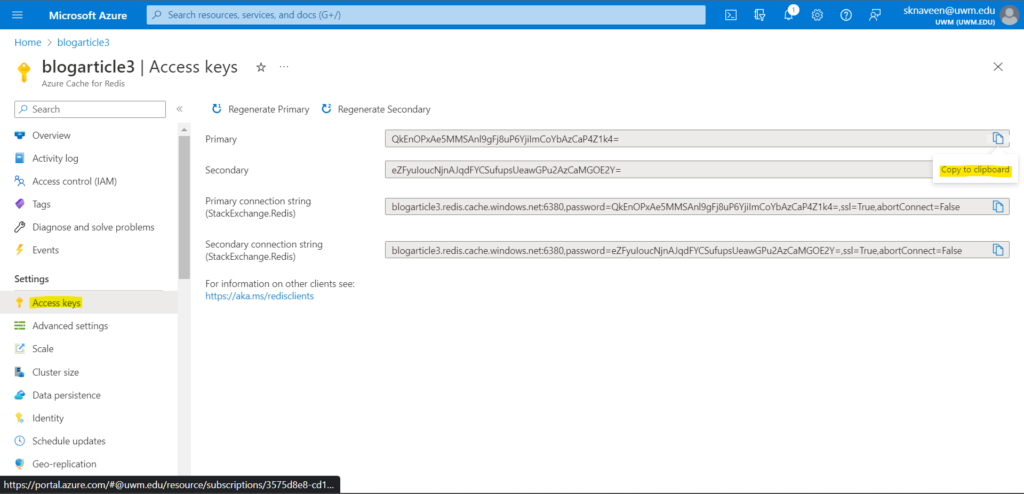Click the Schedule updates clock icon
The height and width of the screenshot is (494, 1024).
(20, 440)
